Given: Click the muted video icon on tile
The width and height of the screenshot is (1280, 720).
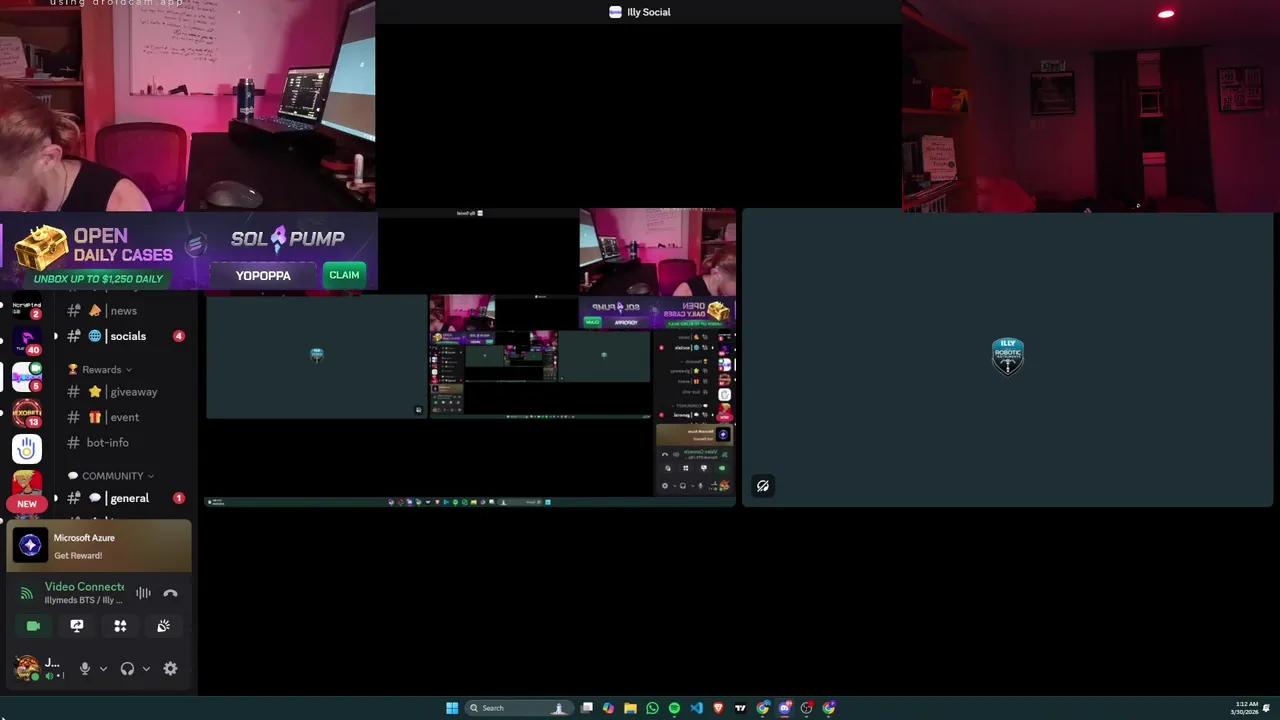Looking at the screenshot, I should 763,486.
